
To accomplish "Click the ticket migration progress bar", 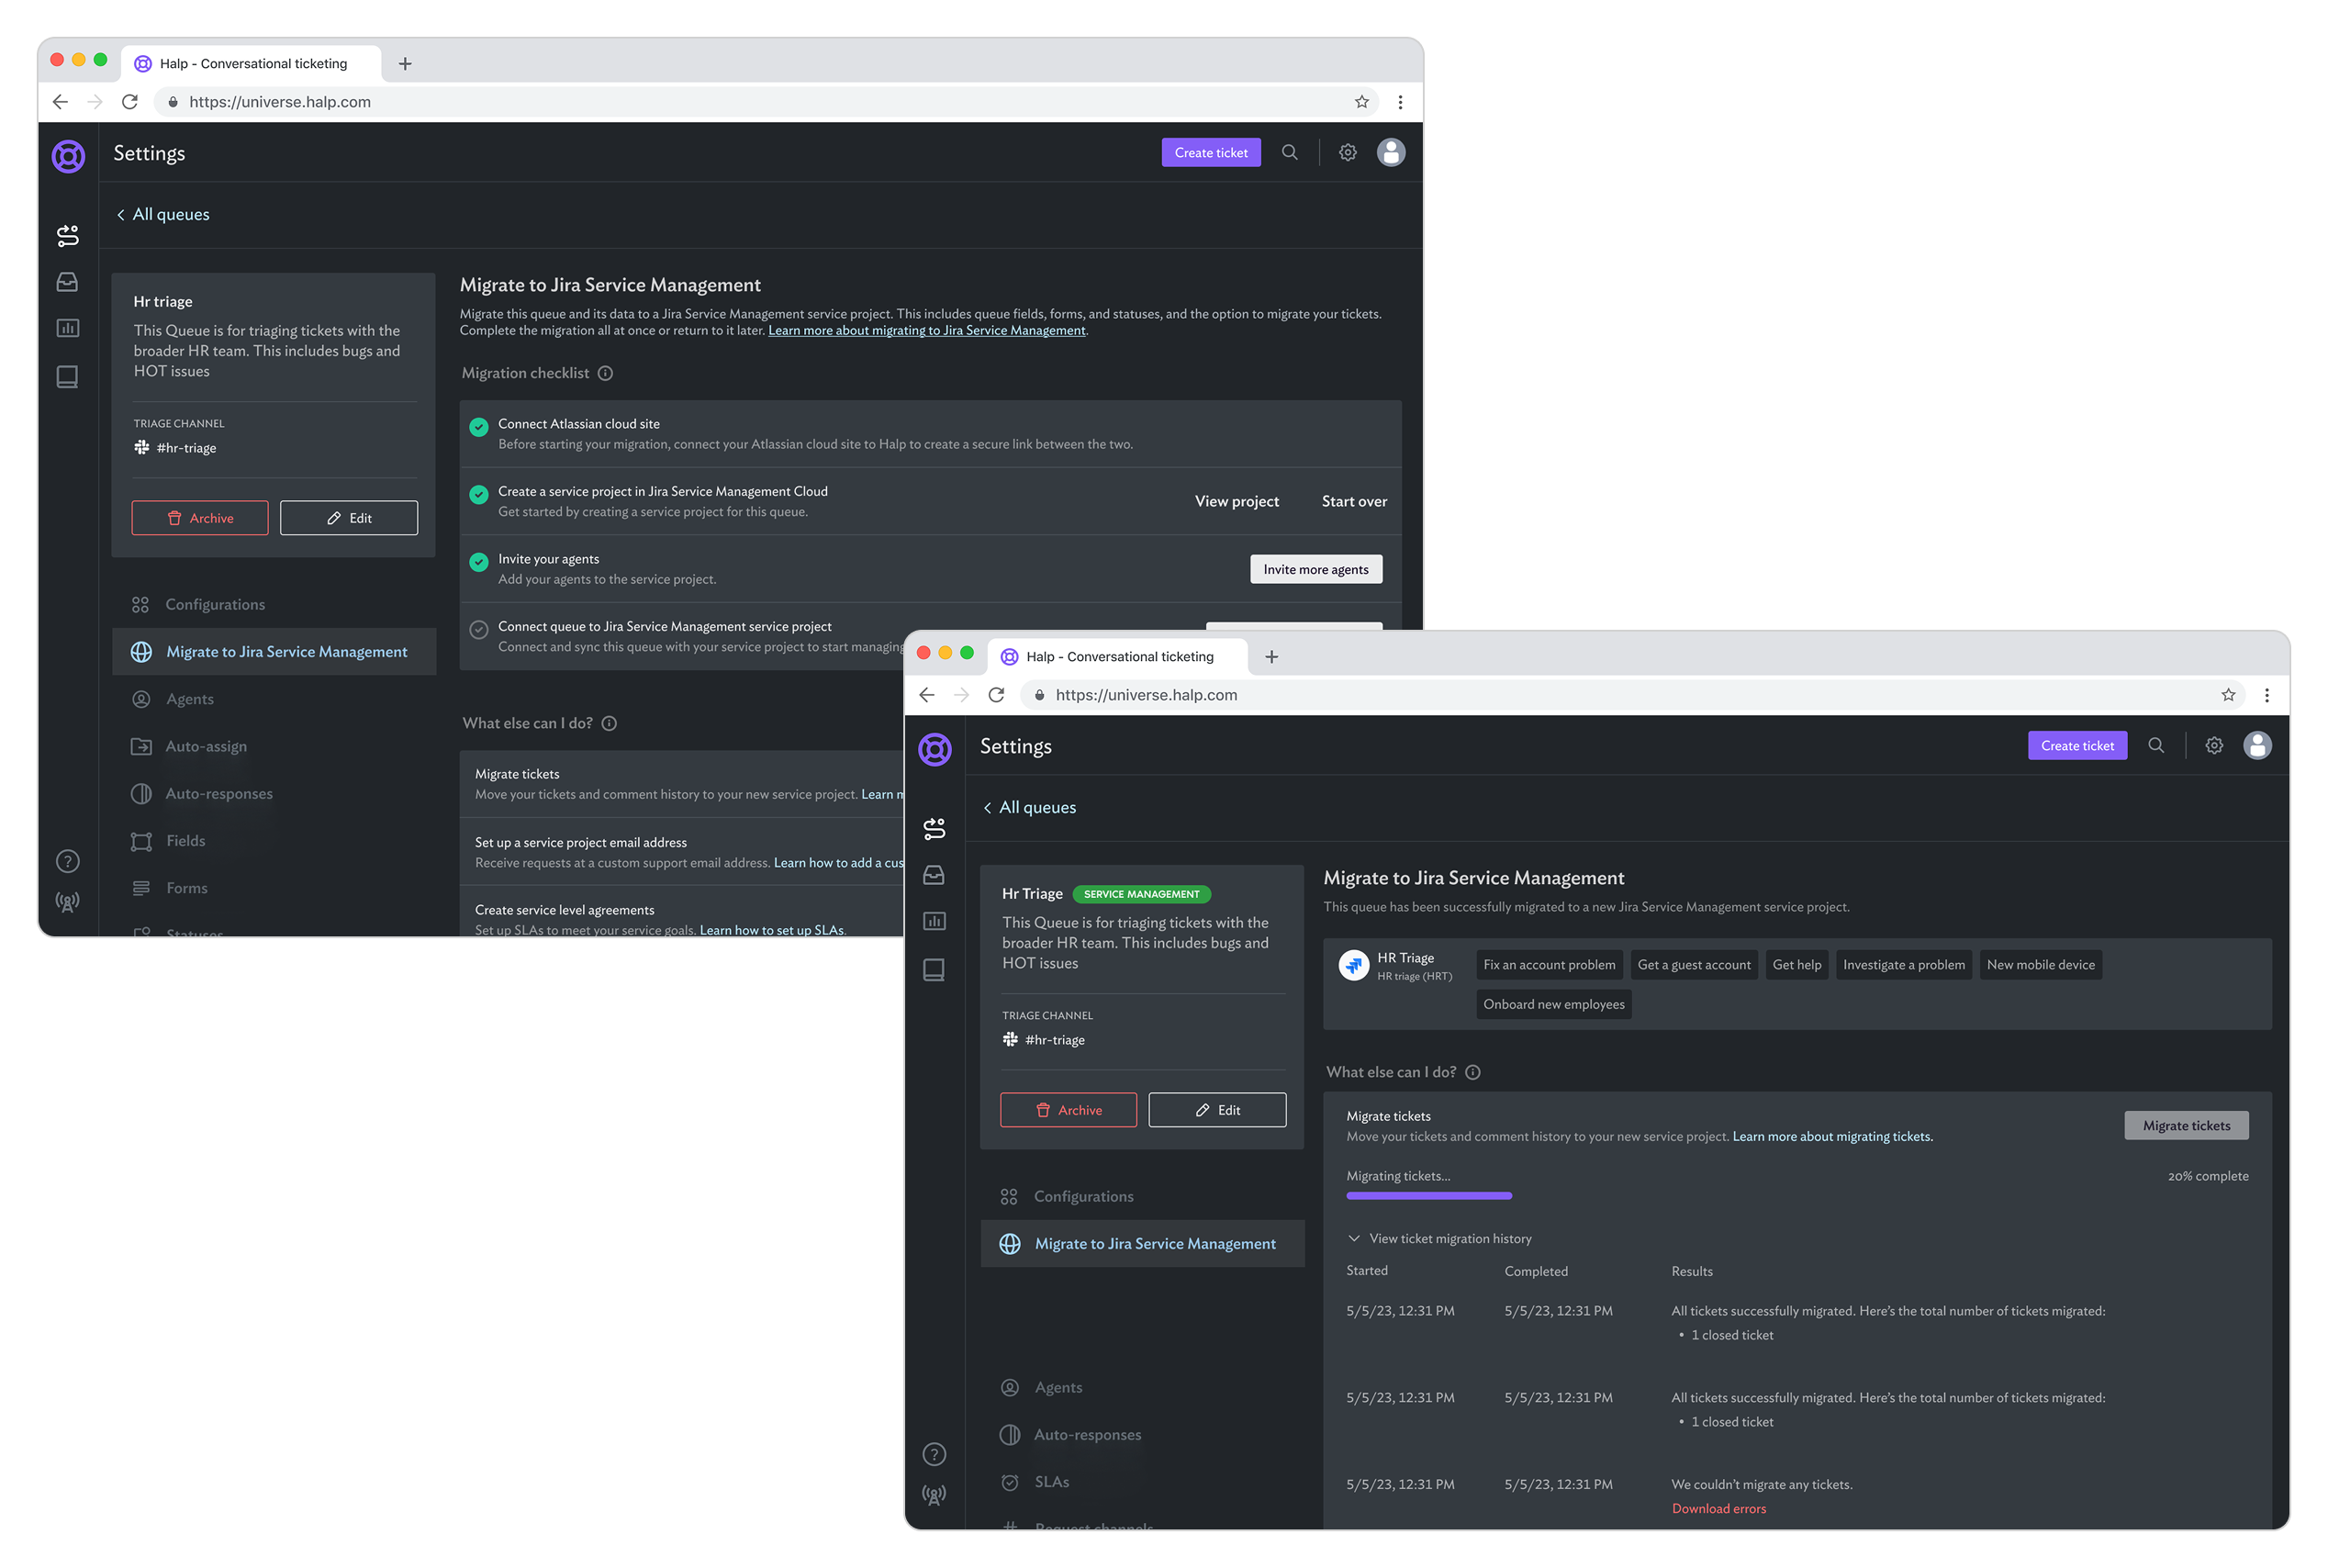I will pos(1429,1195).
